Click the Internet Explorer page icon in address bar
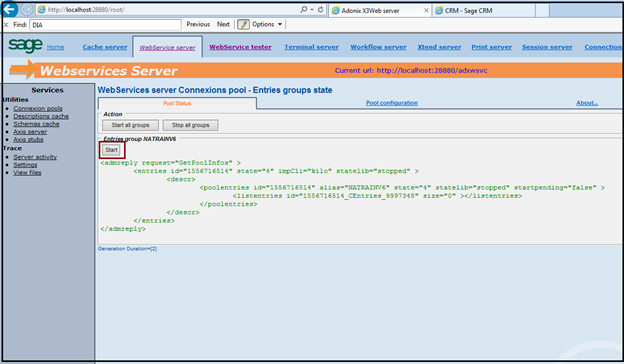This screenshot has height=364, width=624. point(41,10)
